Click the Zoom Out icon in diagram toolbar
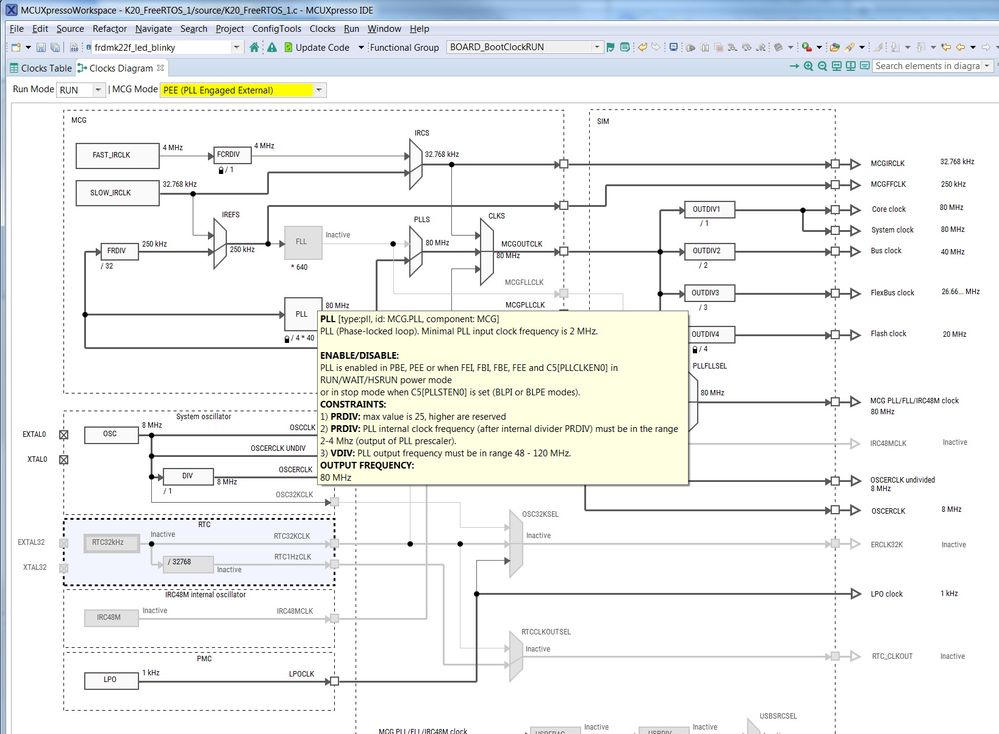 click(822, 66)
